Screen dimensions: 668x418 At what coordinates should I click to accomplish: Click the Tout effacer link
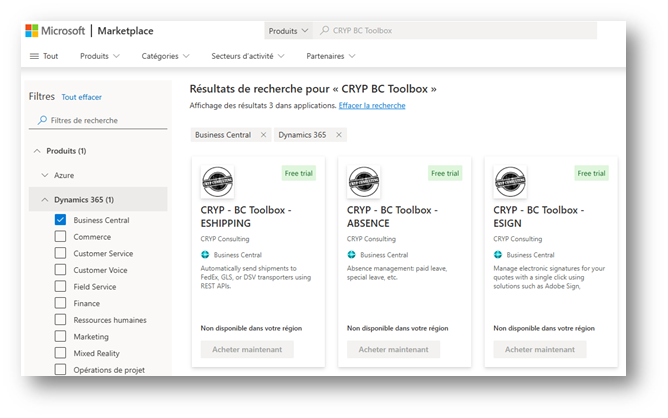tap(81, 97)
